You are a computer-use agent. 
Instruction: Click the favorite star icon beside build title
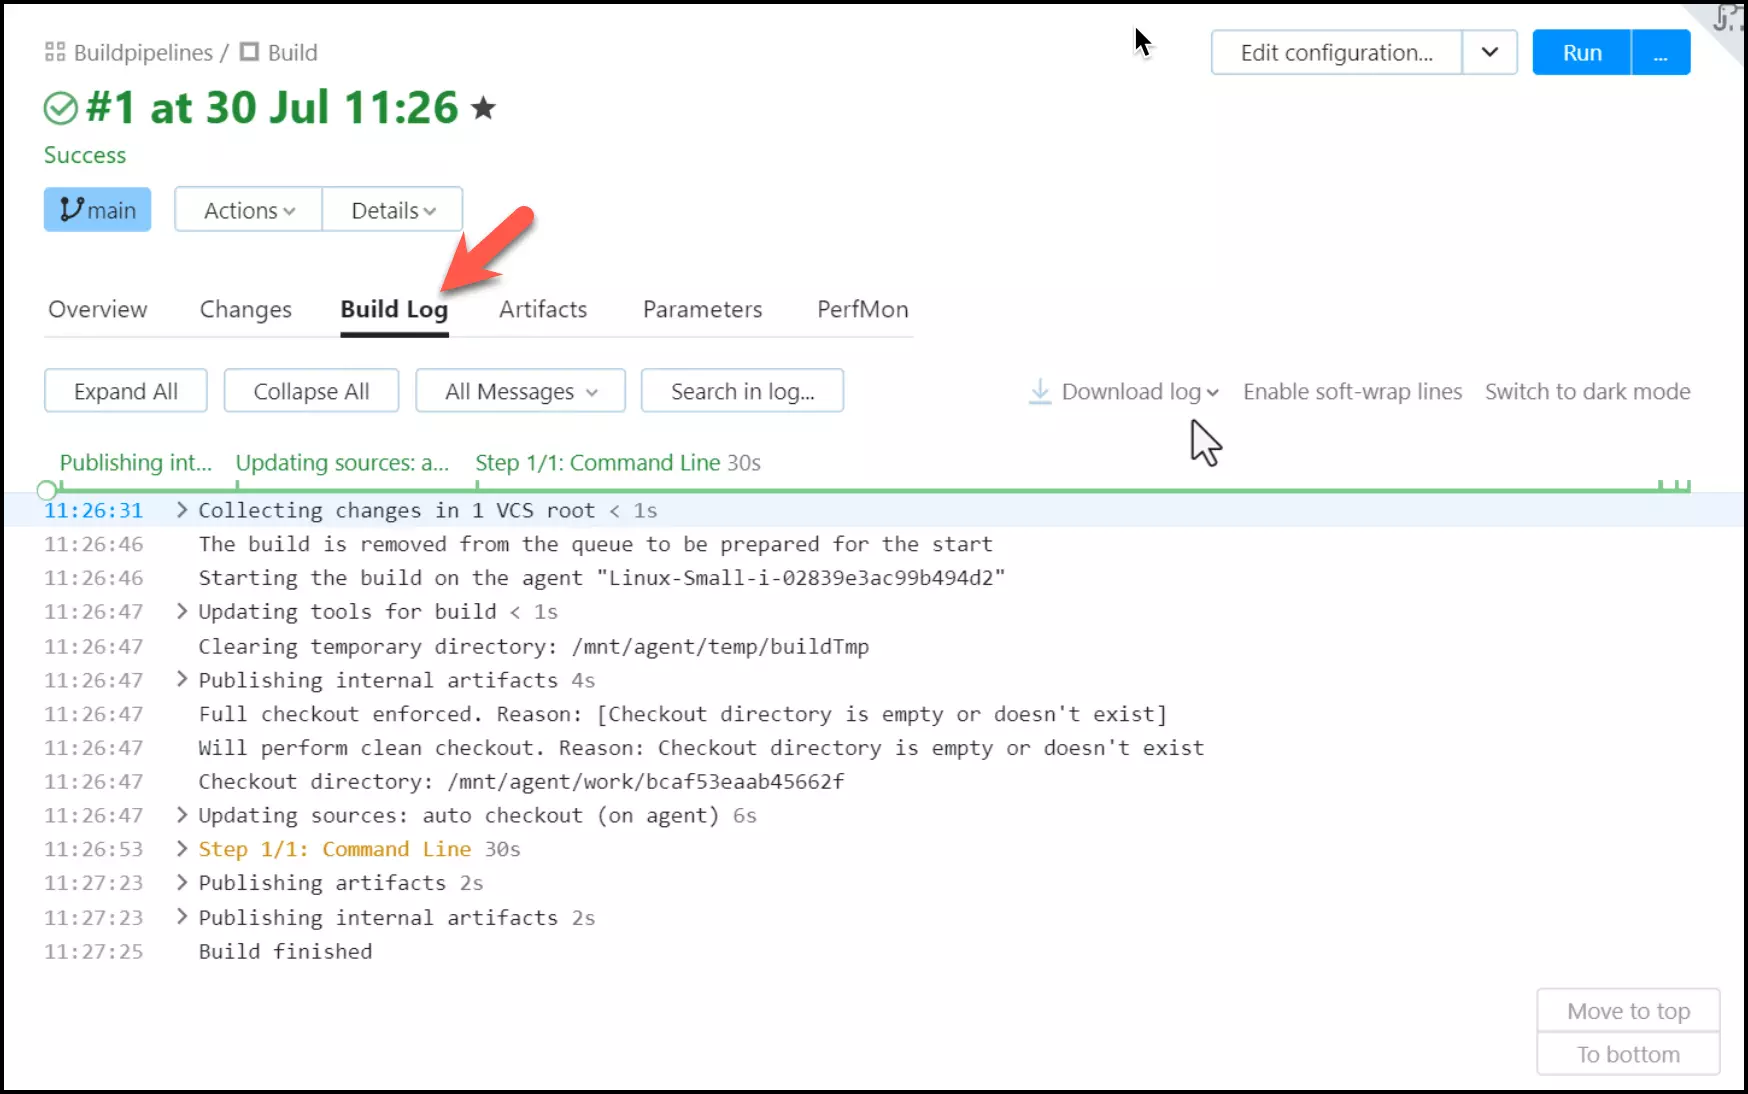click(x=484, y=108)
